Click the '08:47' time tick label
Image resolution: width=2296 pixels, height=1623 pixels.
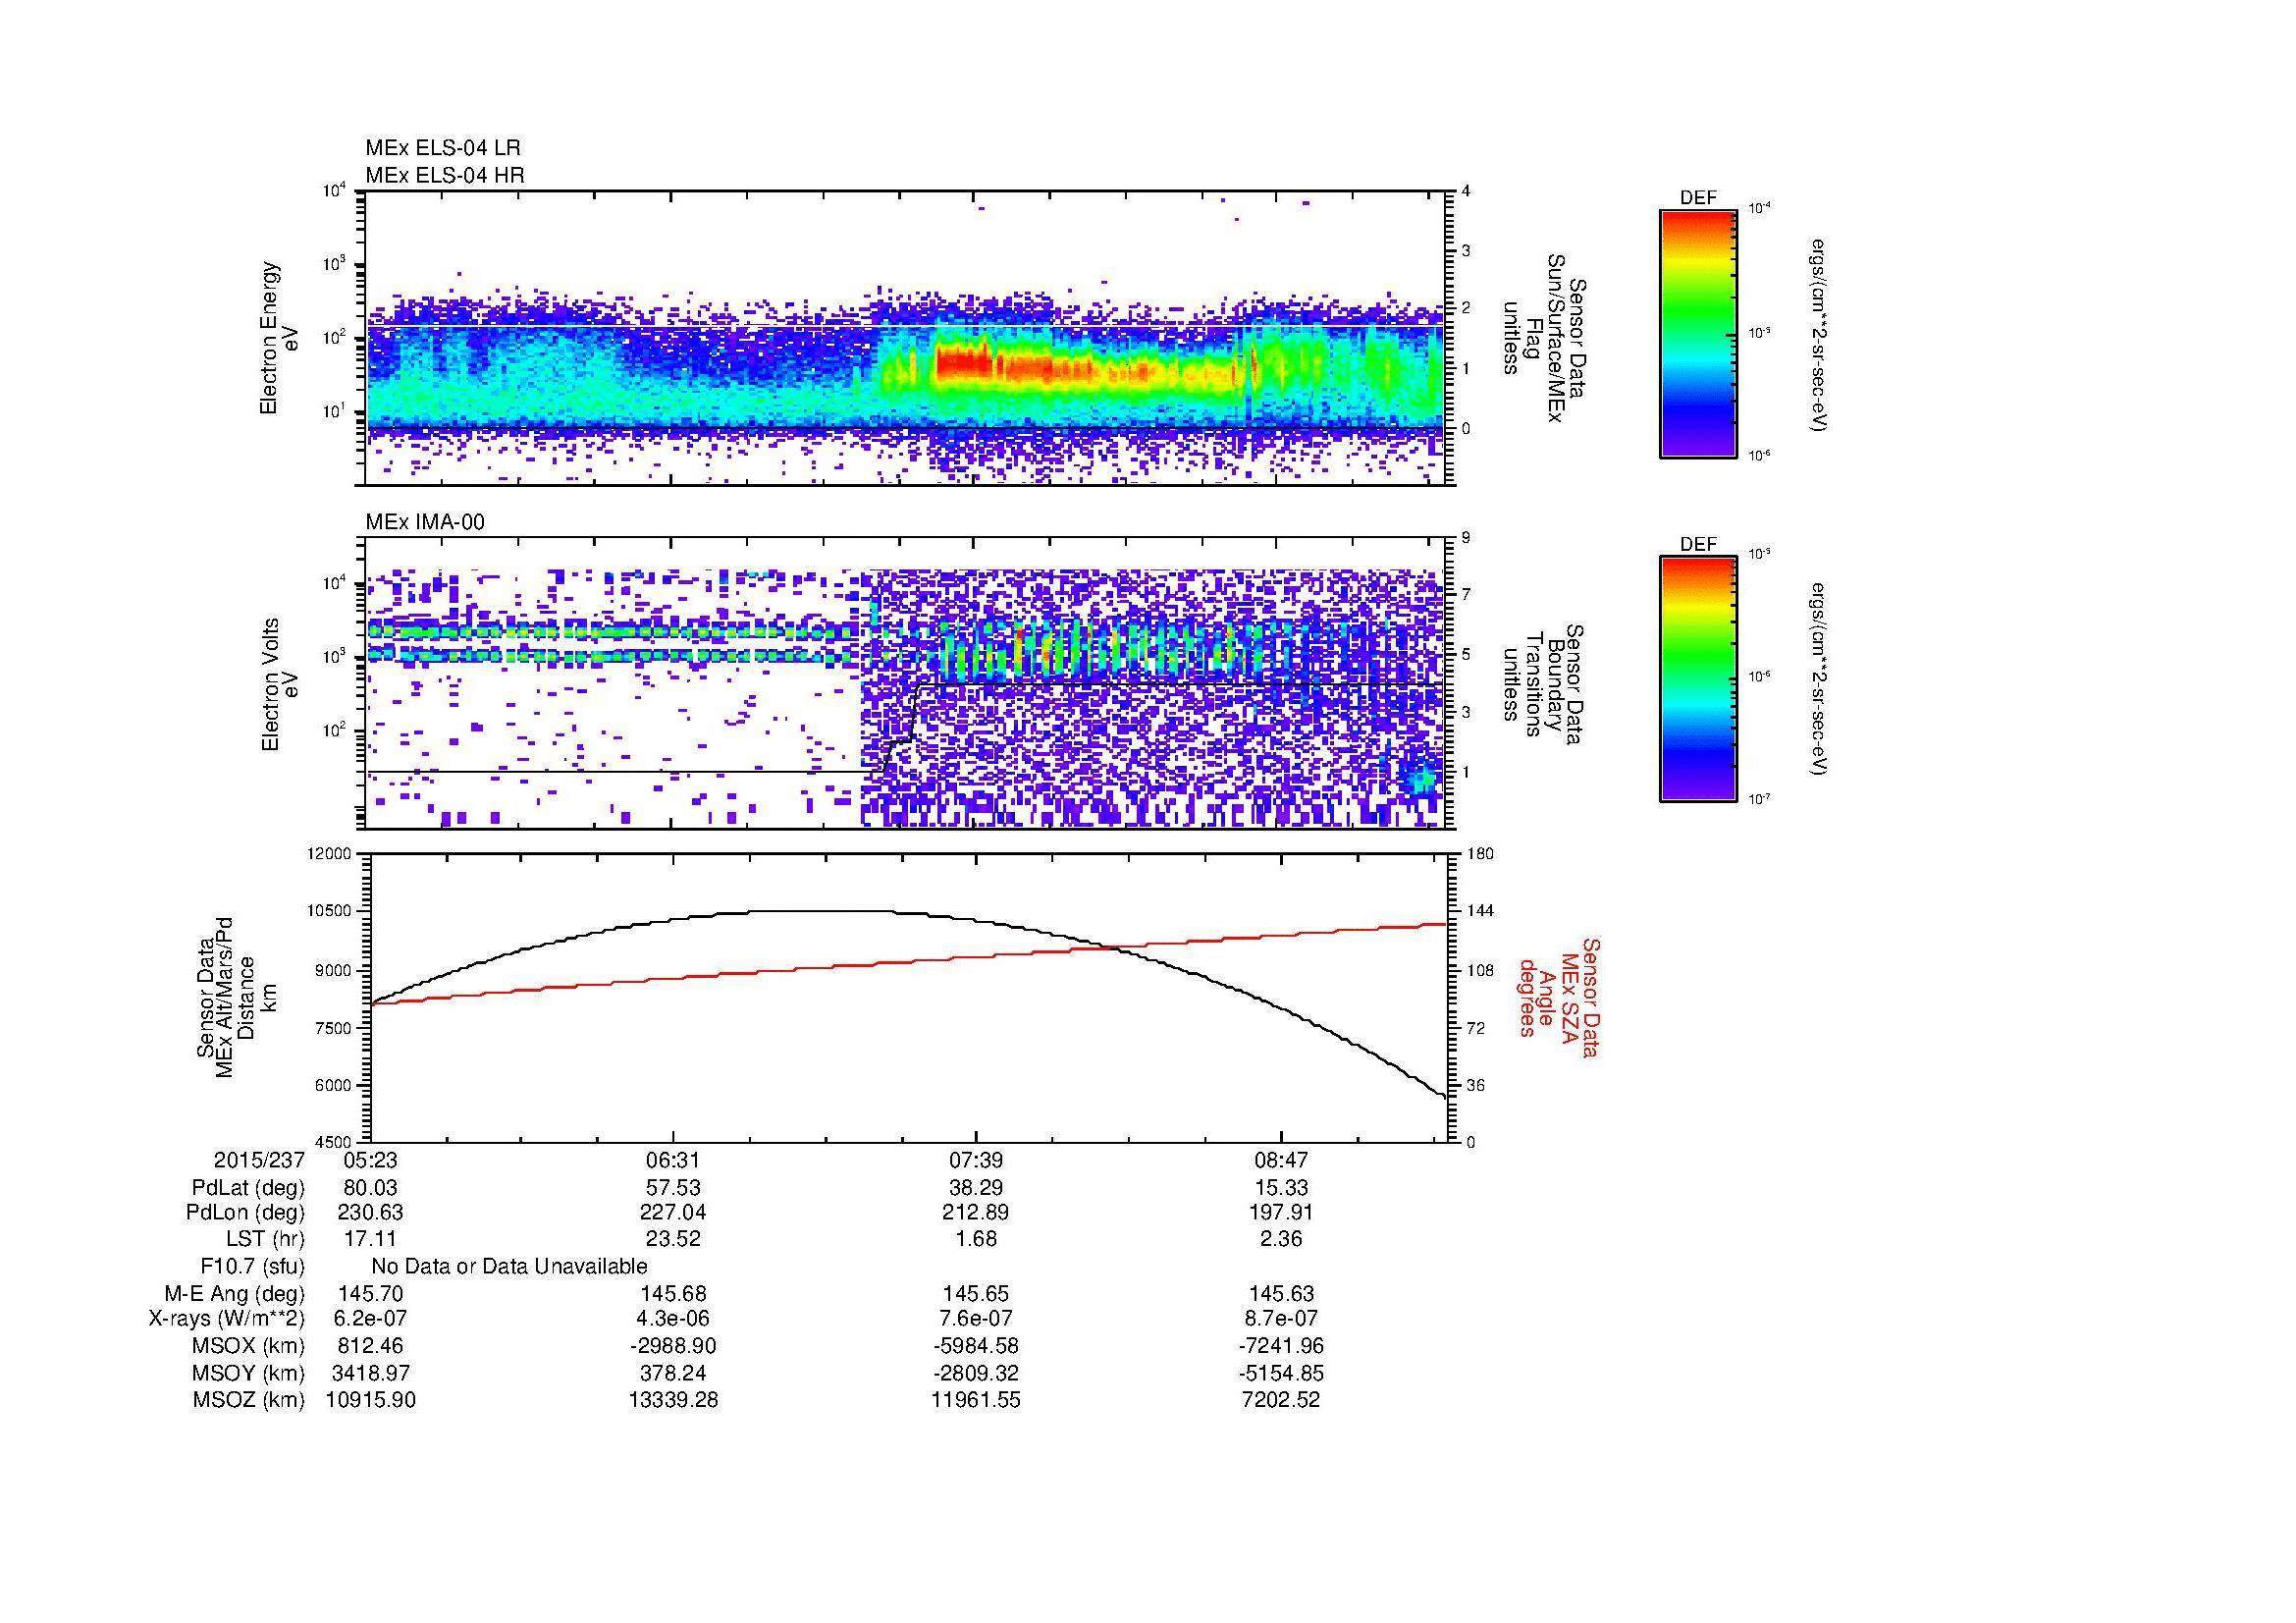click(x=1281, y=1160)
